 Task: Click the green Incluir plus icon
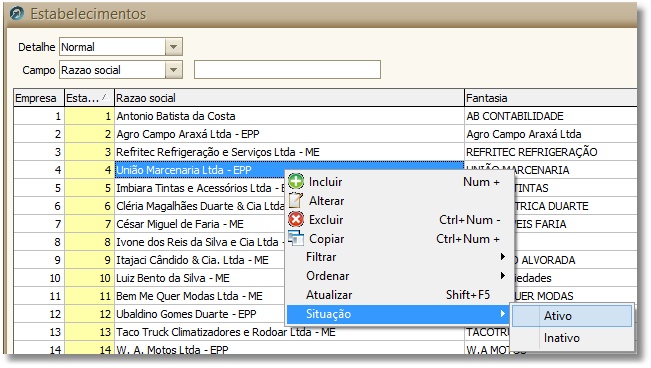296,182
